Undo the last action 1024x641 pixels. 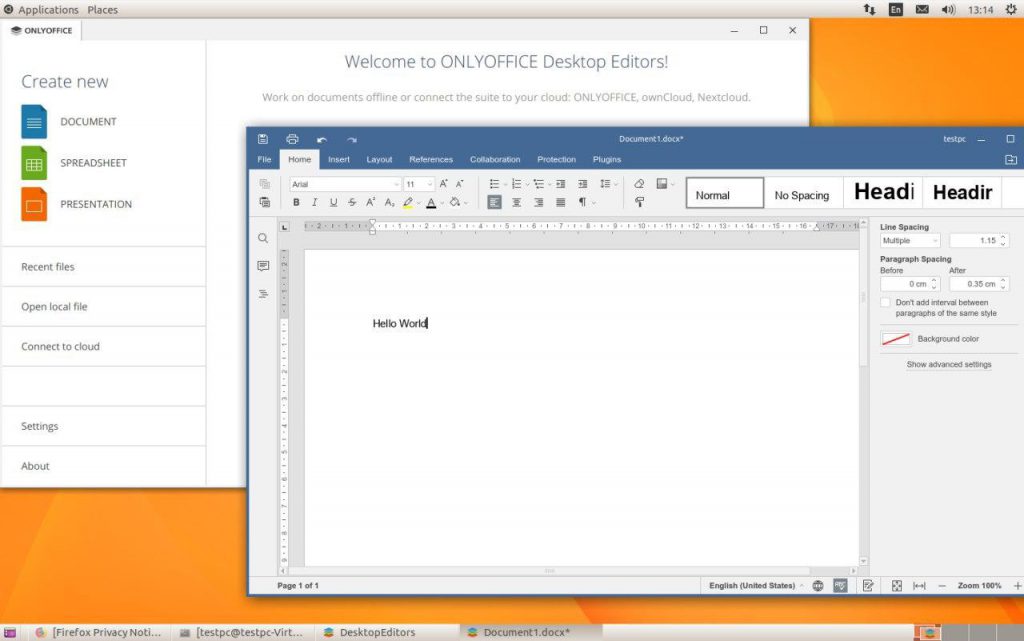click(x=322, y=140)
